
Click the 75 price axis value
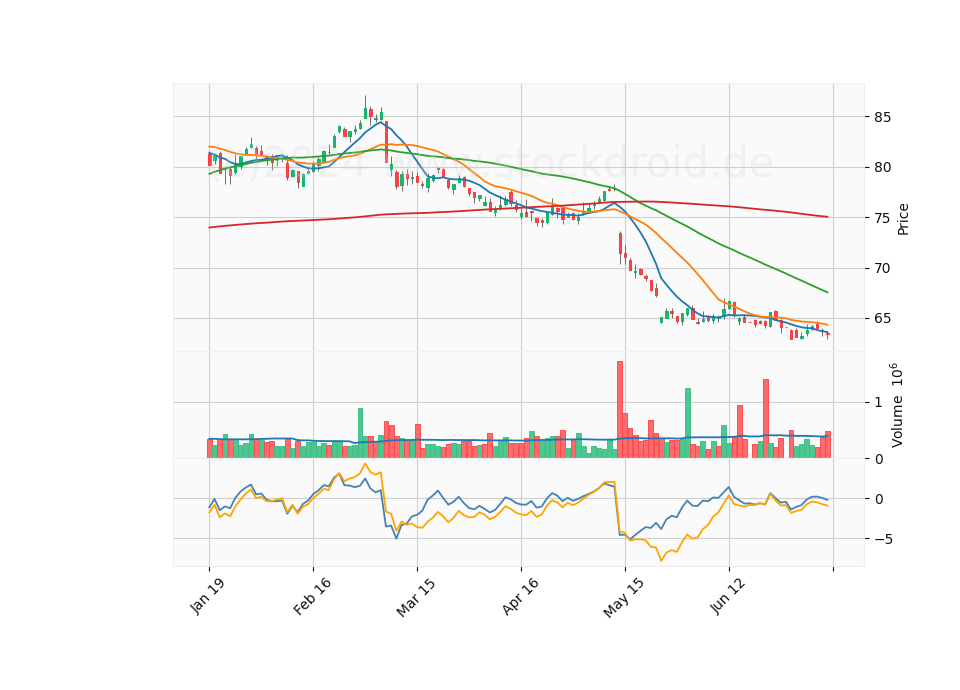point(882,218)
